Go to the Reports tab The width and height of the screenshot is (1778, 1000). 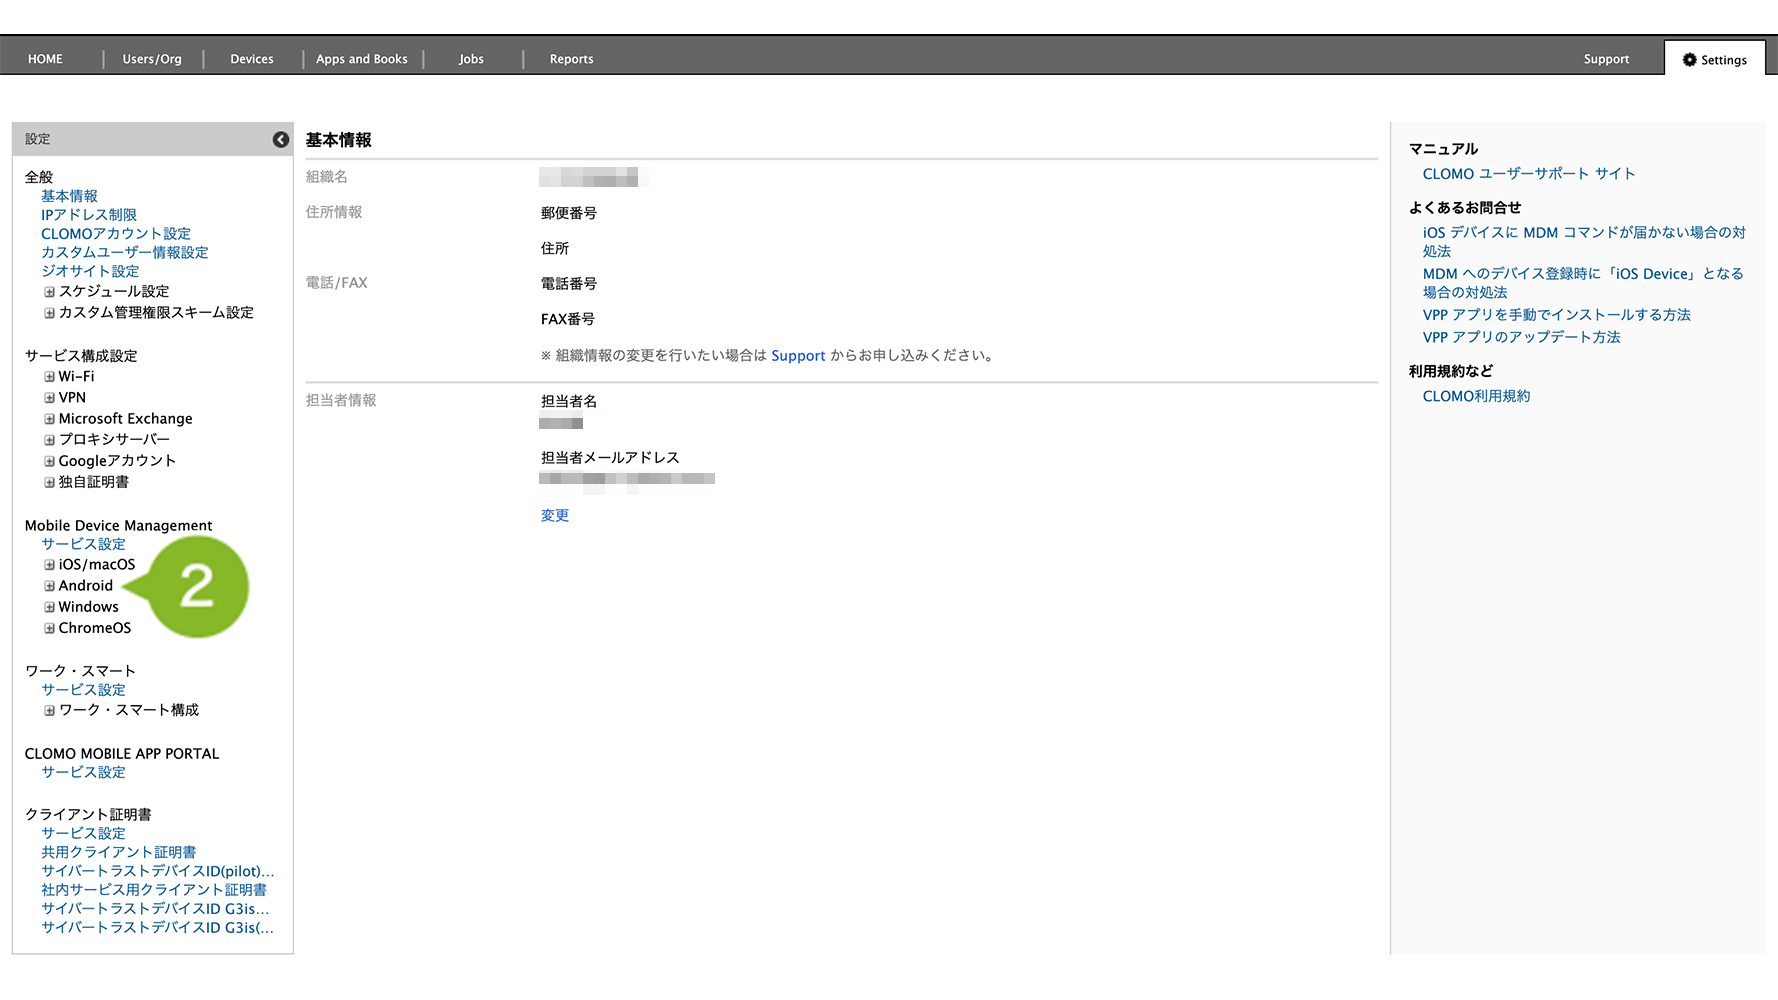pyautogui.click(x=571, y=59)
